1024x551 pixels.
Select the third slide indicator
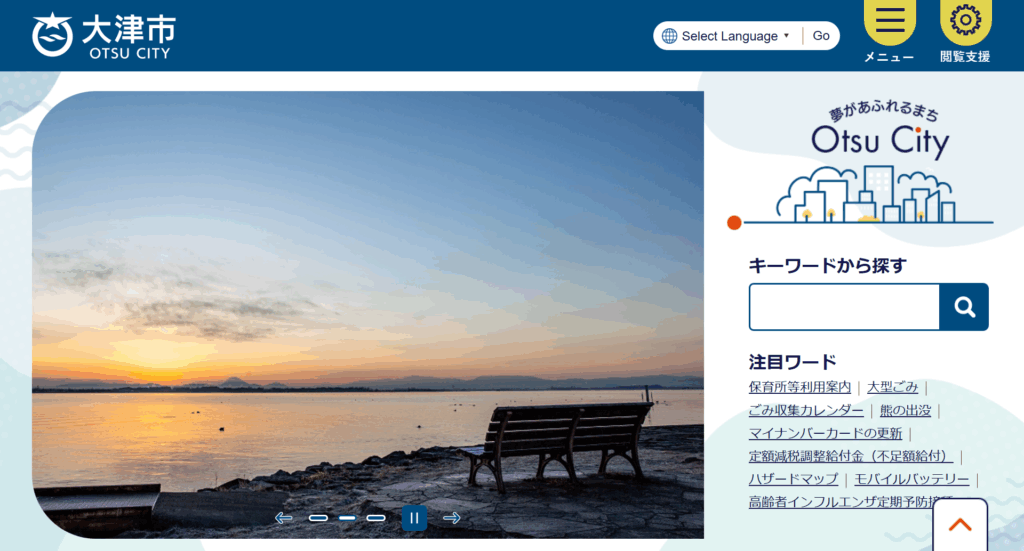[376, 518]
